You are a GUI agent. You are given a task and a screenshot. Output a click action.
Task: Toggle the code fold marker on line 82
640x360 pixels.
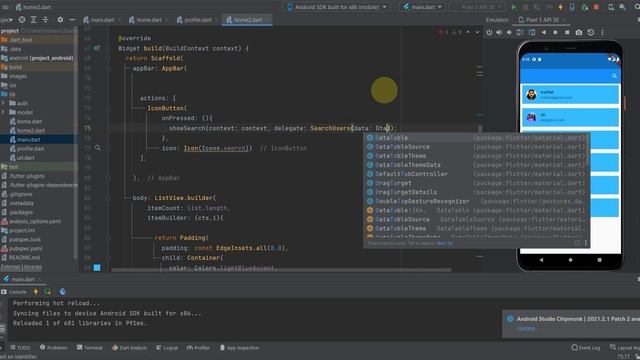(x=108, y=198)
